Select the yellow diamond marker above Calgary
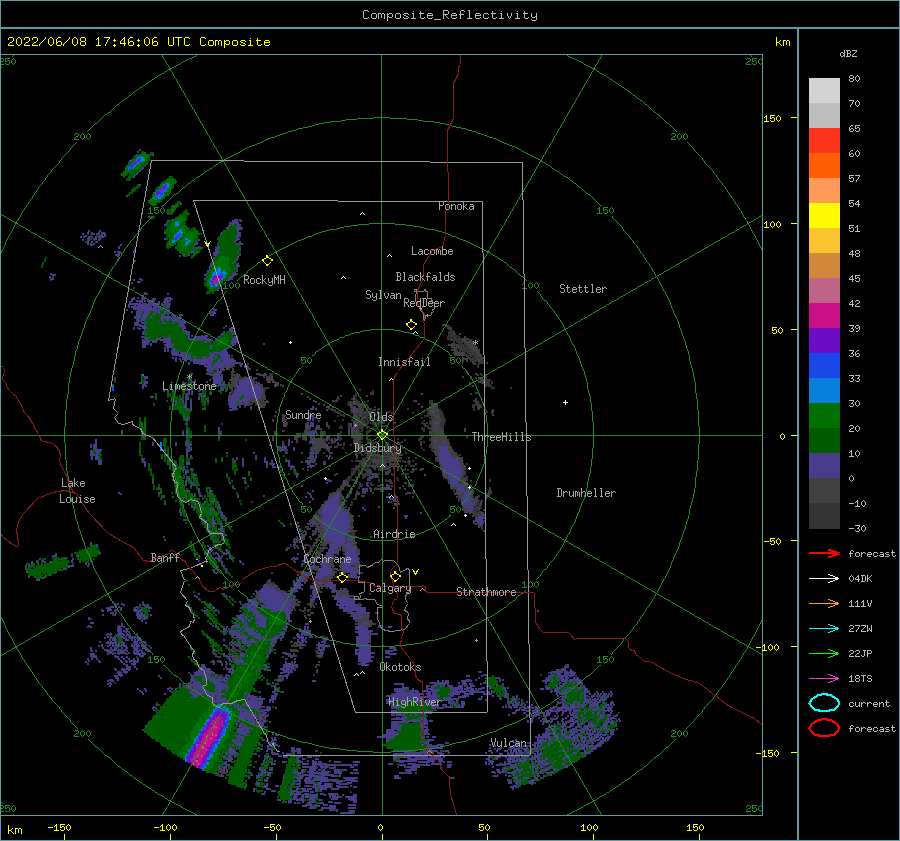900x841 pixels. tap(395, 576)
